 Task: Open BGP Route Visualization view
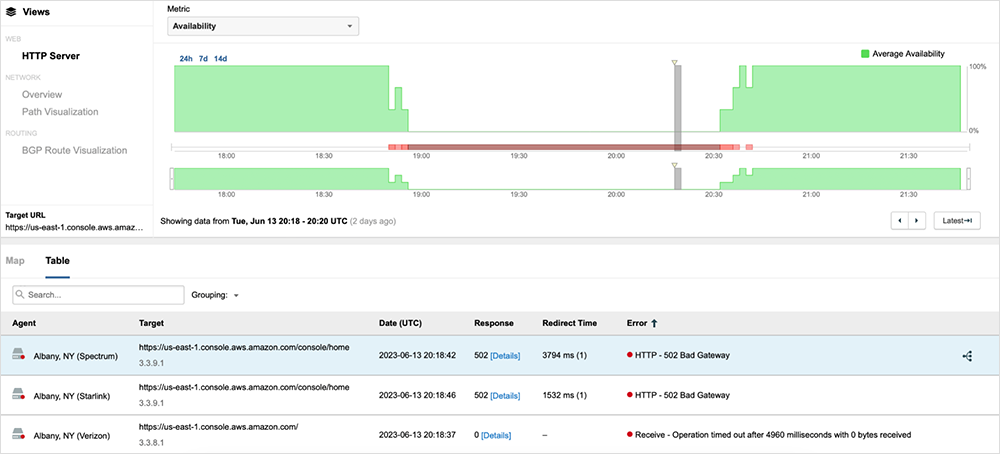pyautogui.click(x=74, y=150)
